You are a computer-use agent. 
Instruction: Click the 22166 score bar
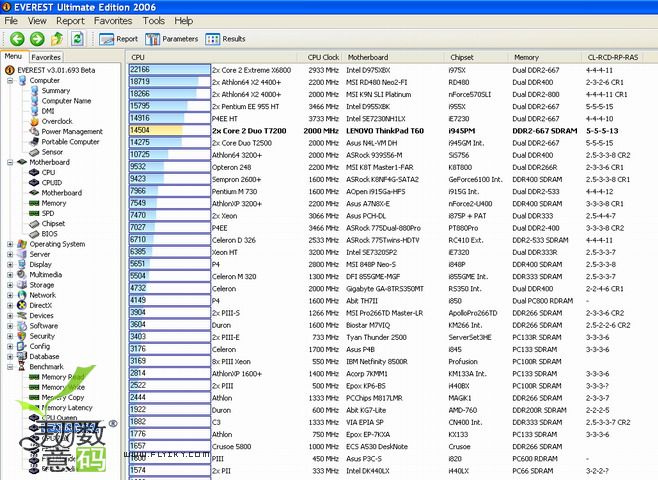[170, 70]
